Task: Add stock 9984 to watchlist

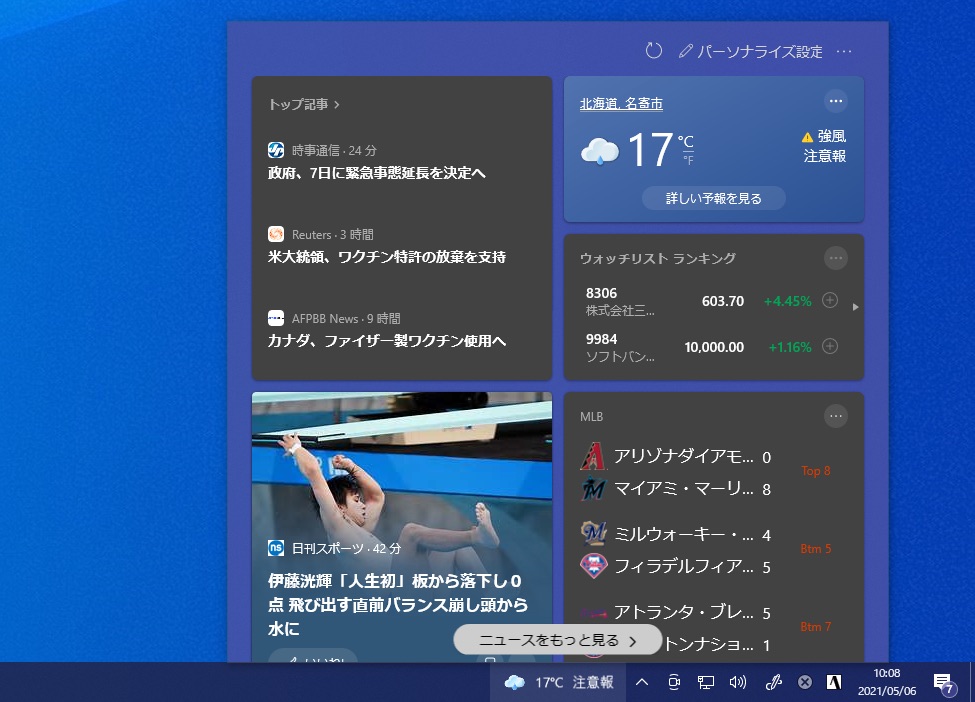Action: (830, 346)
